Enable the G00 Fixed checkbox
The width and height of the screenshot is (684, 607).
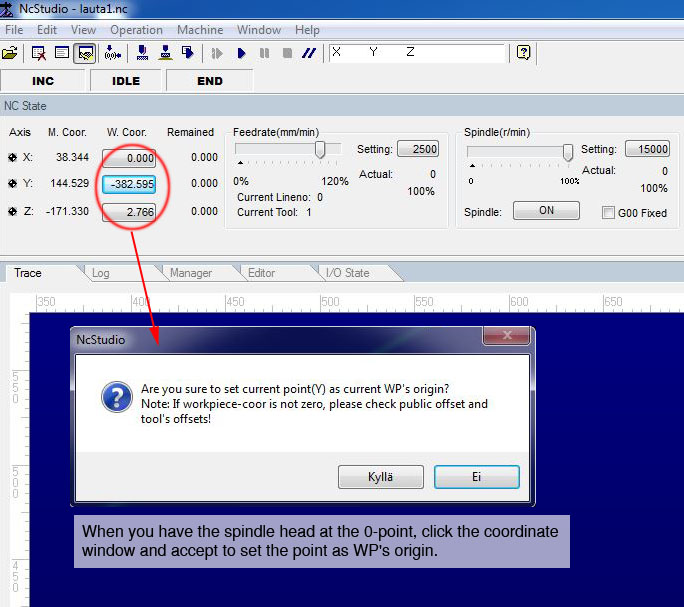[608, 213]
